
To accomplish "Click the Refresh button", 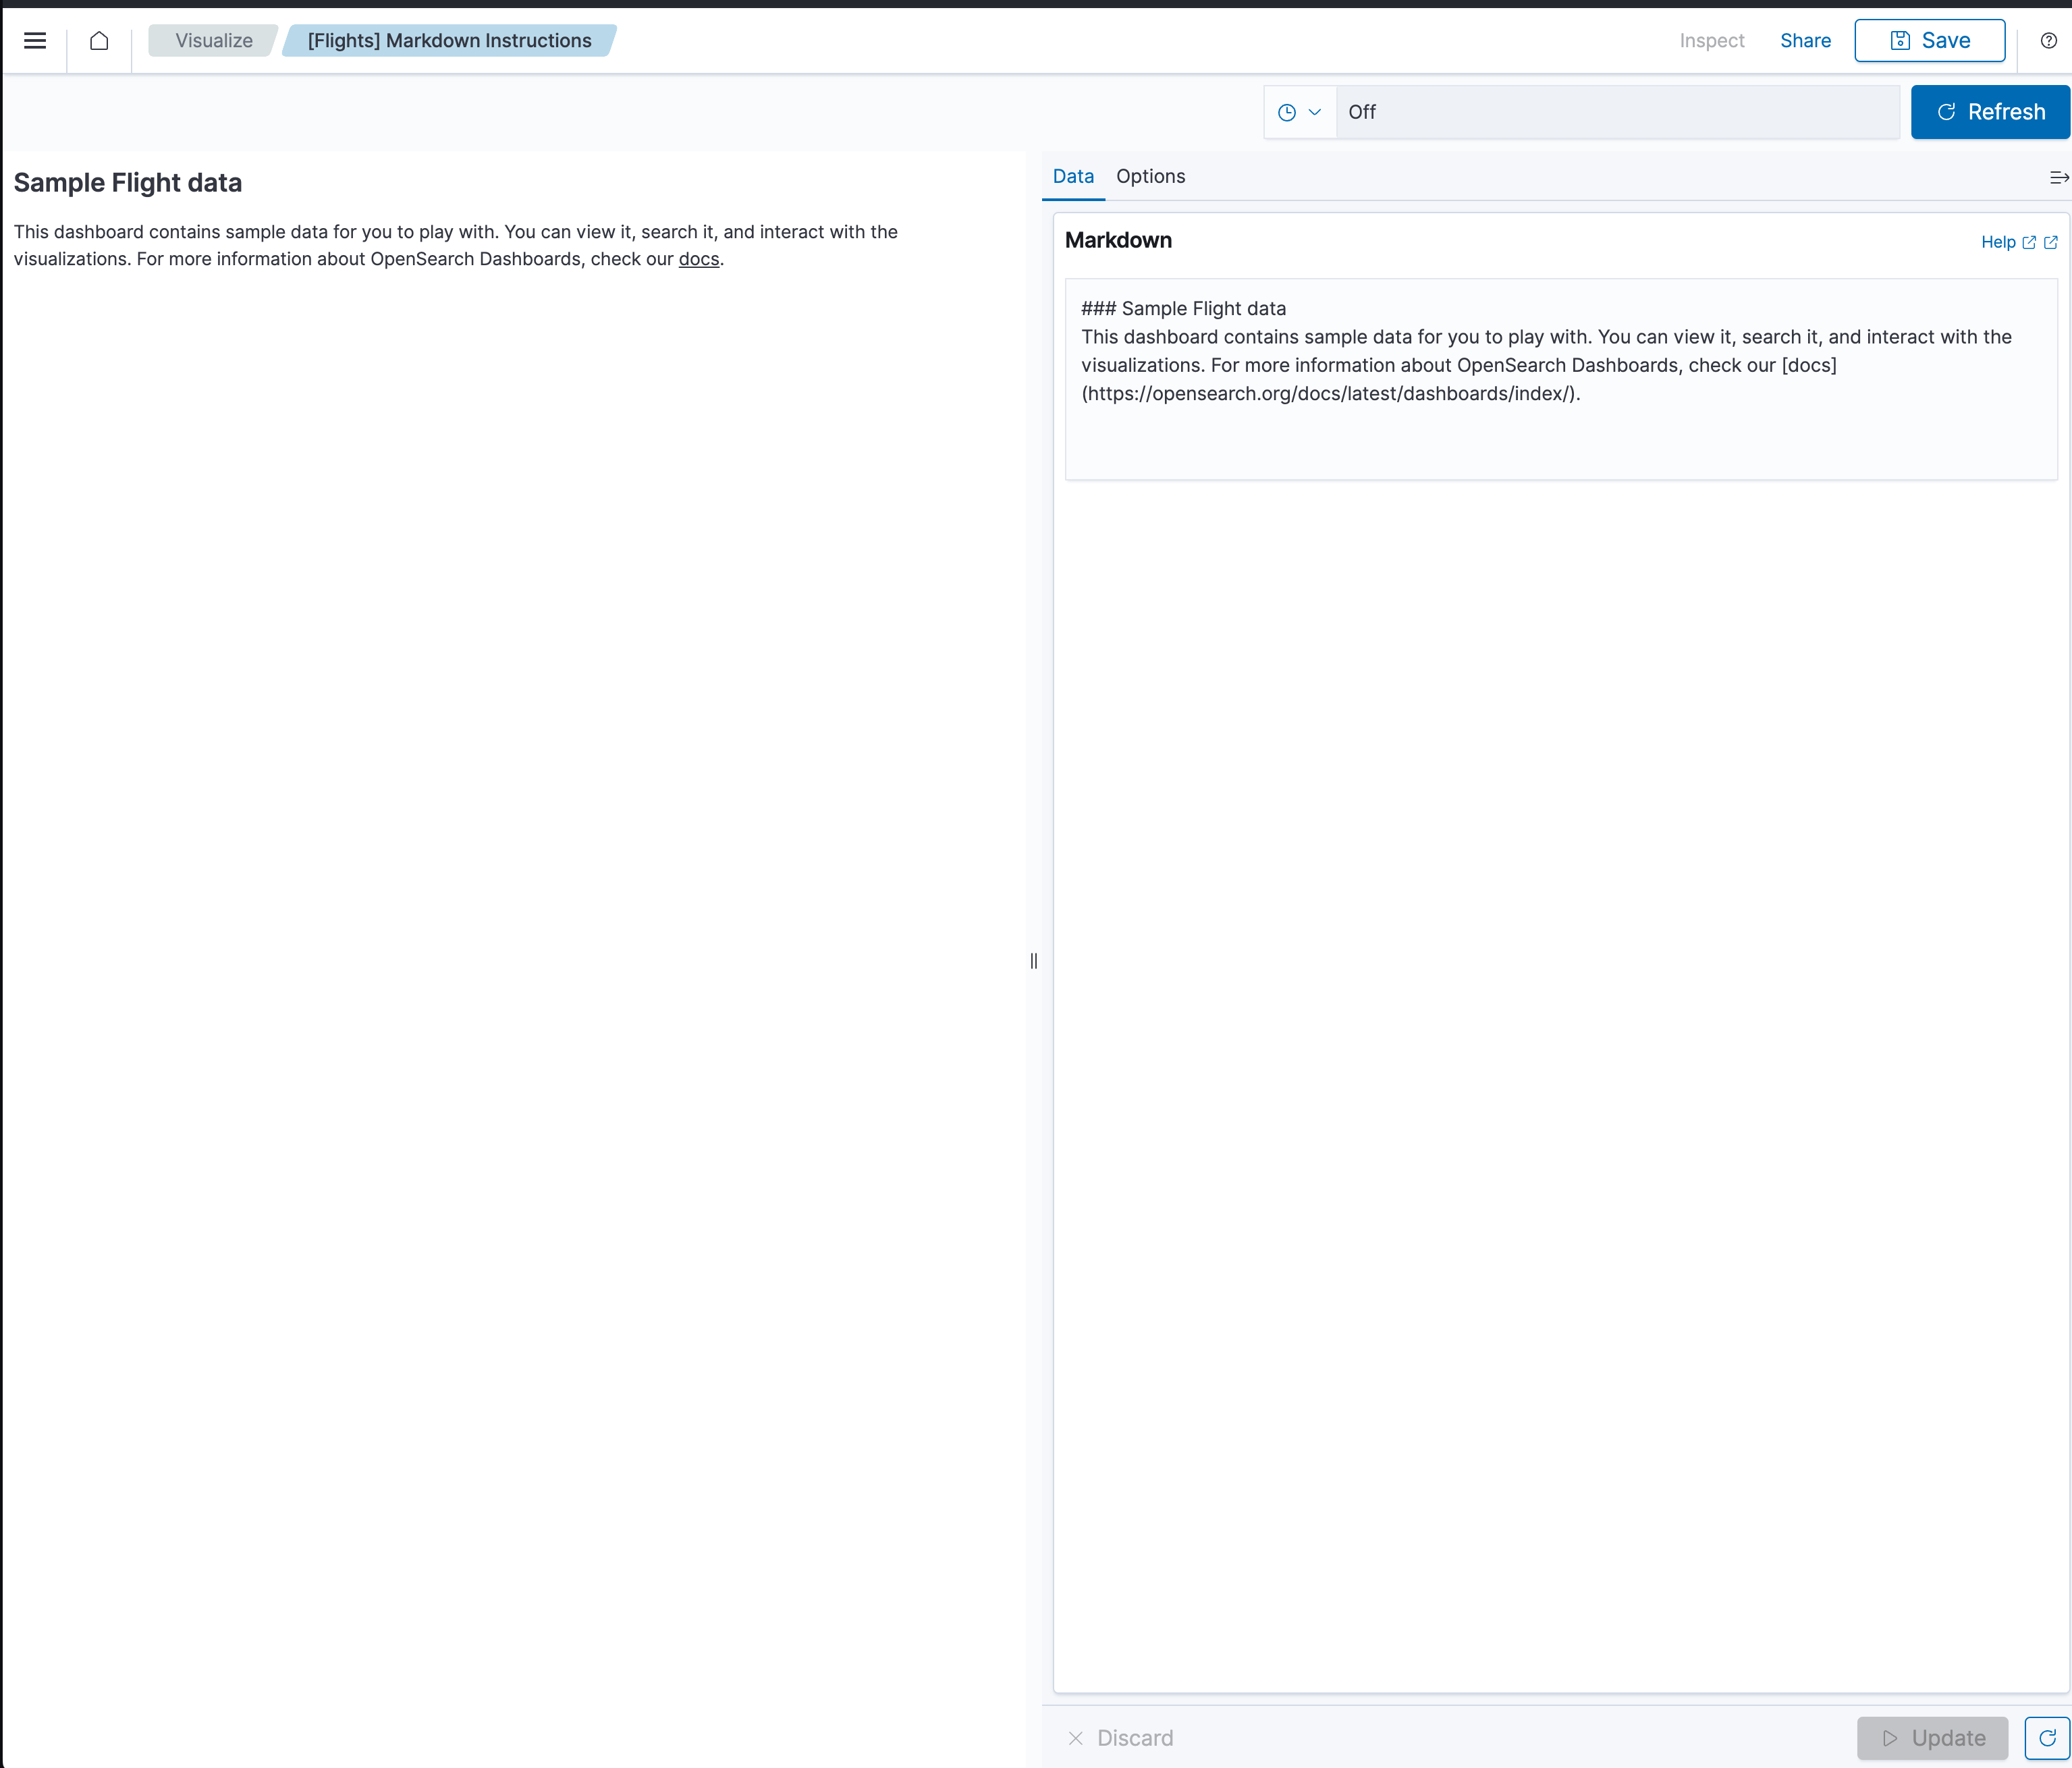I will [x=1989, y=111].
